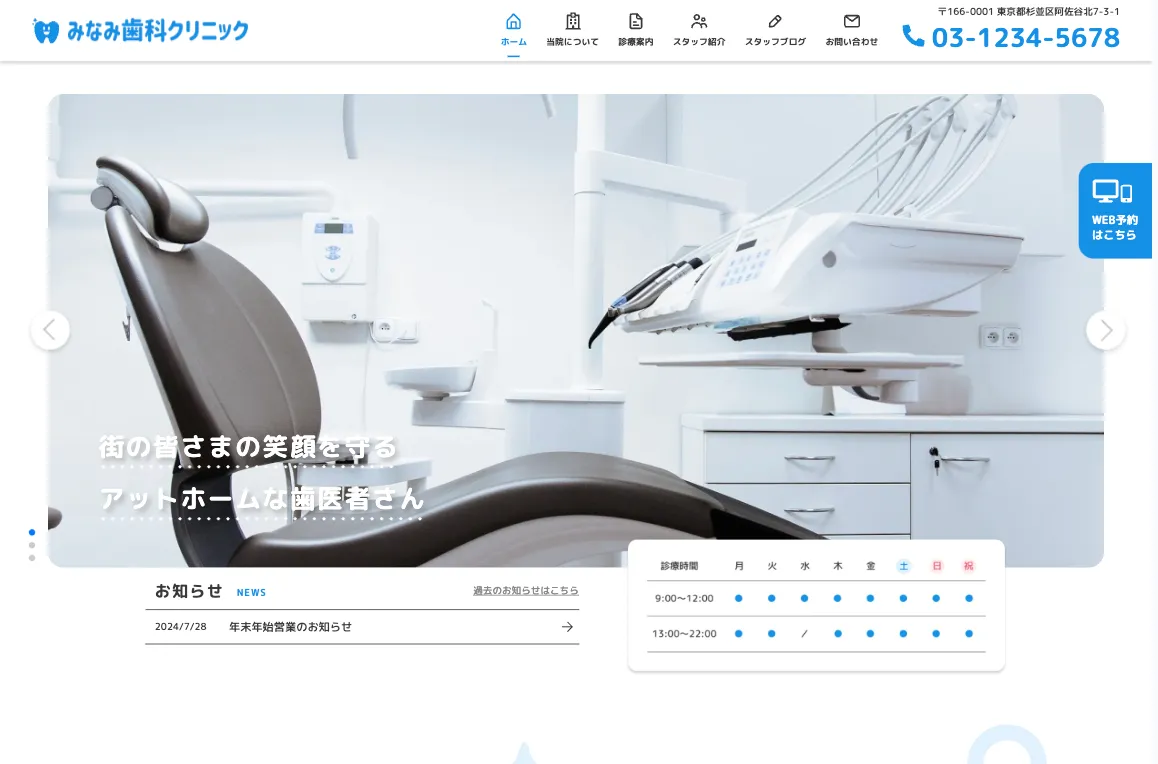Open the 診療案内 menu label

click(635, 42)
